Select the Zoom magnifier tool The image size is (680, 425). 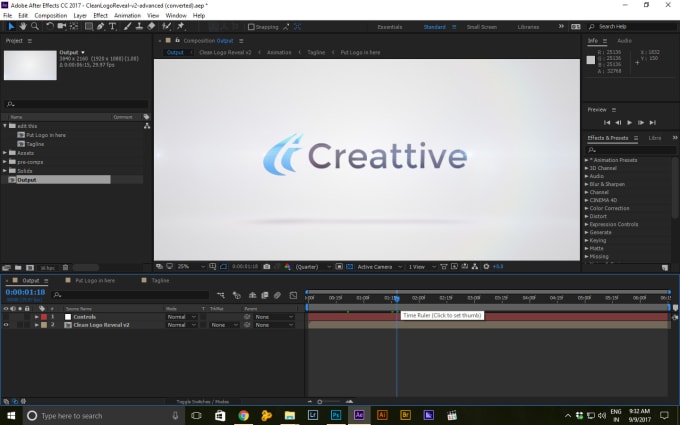click(35, 26)
